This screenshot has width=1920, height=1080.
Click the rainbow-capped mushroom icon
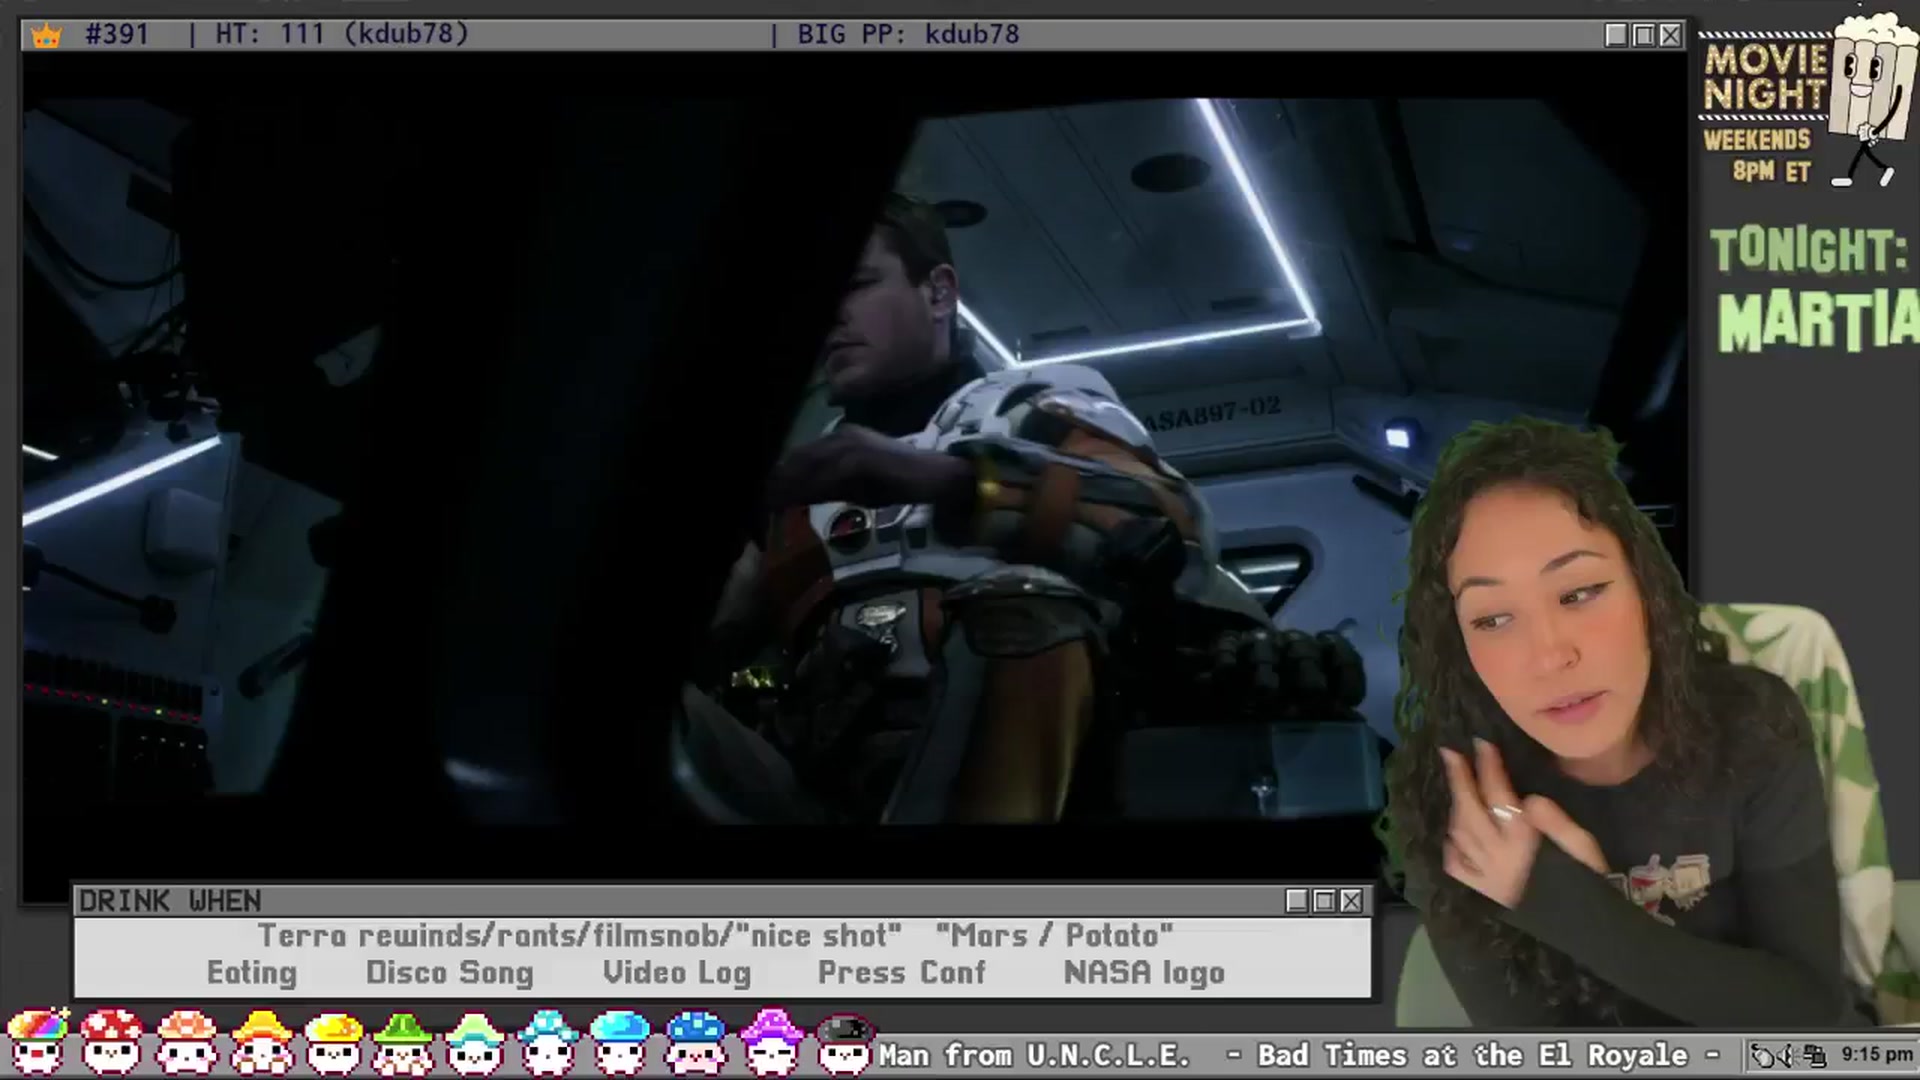(x=37, y=1041)
